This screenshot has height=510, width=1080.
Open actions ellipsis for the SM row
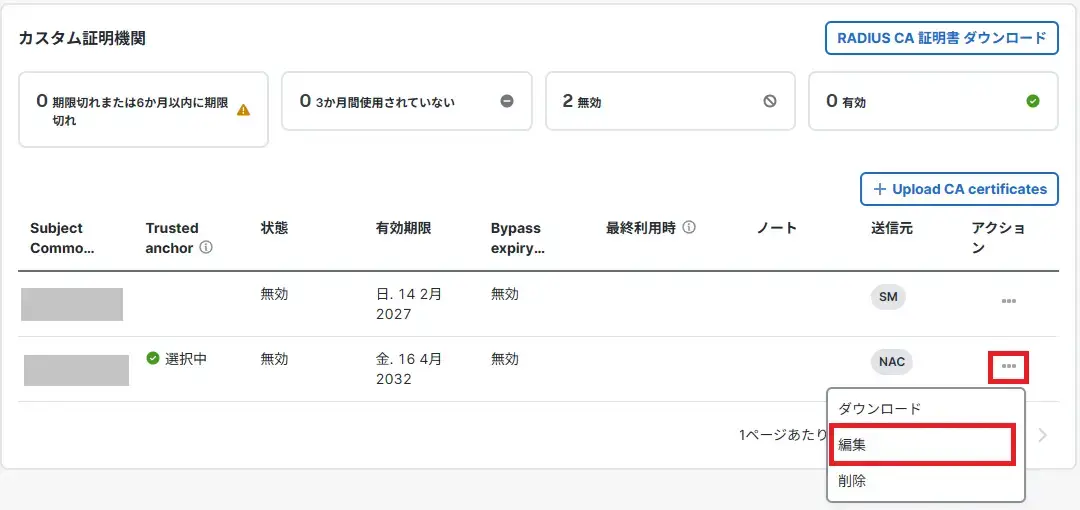pos(1008,301)
